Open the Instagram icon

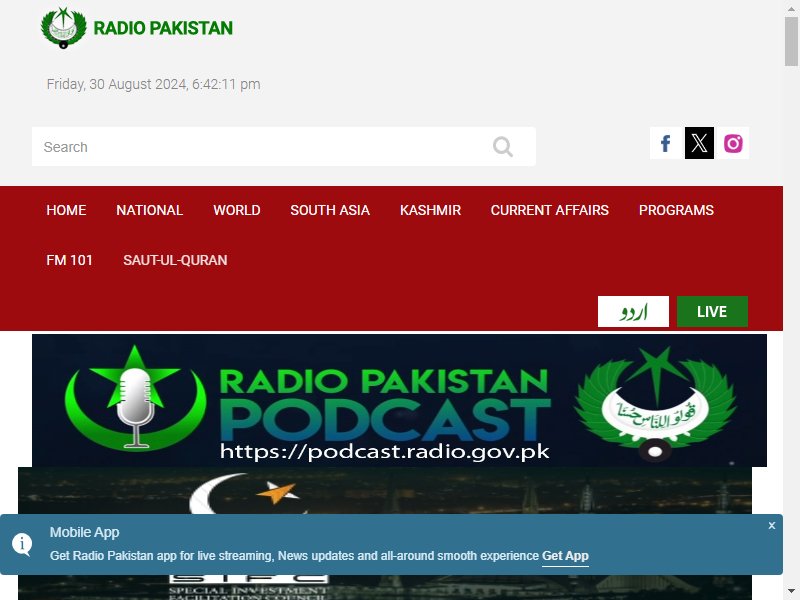pos(733,143)
